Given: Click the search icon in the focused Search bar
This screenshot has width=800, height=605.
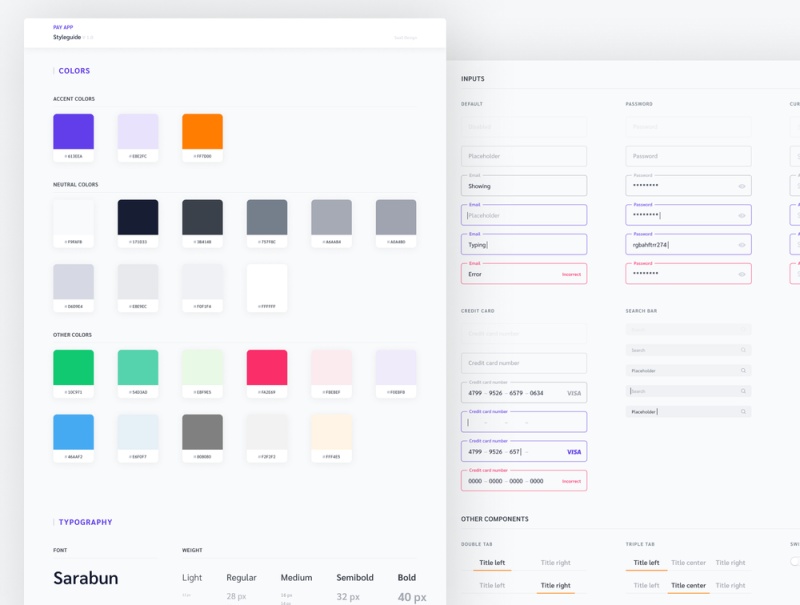Looking at the screenshot, I should pos(743,391).
